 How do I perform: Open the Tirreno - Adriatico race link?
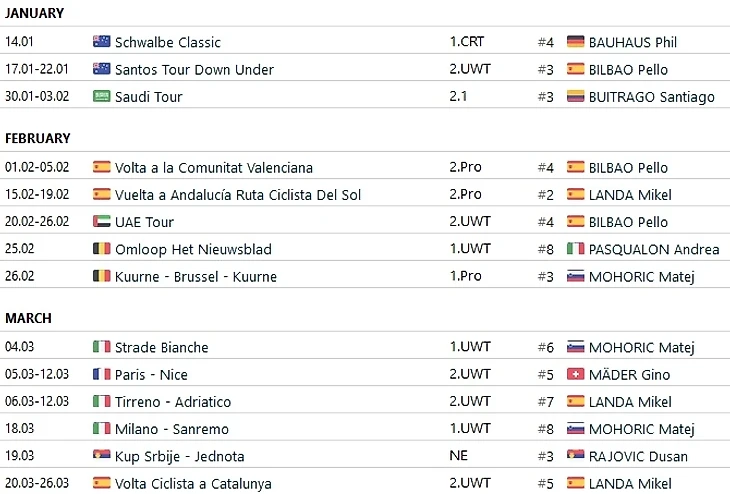173,402
